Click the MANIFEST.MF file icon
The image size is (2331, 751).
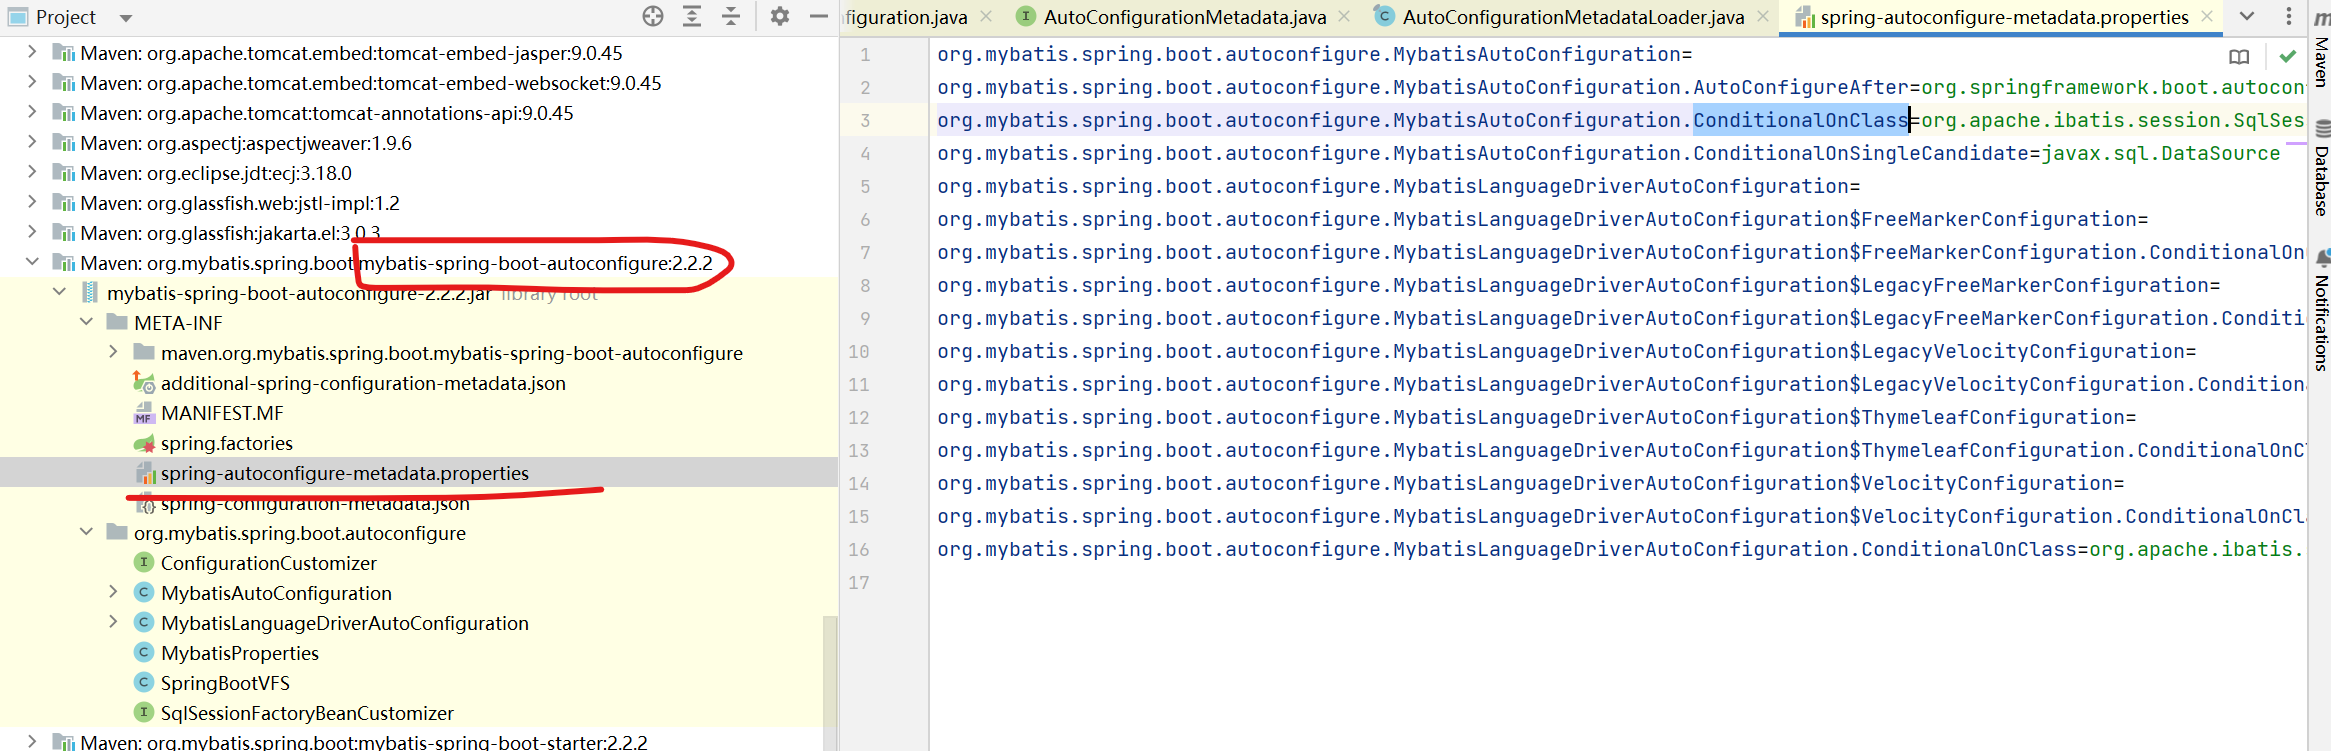[x=144, y=413]
